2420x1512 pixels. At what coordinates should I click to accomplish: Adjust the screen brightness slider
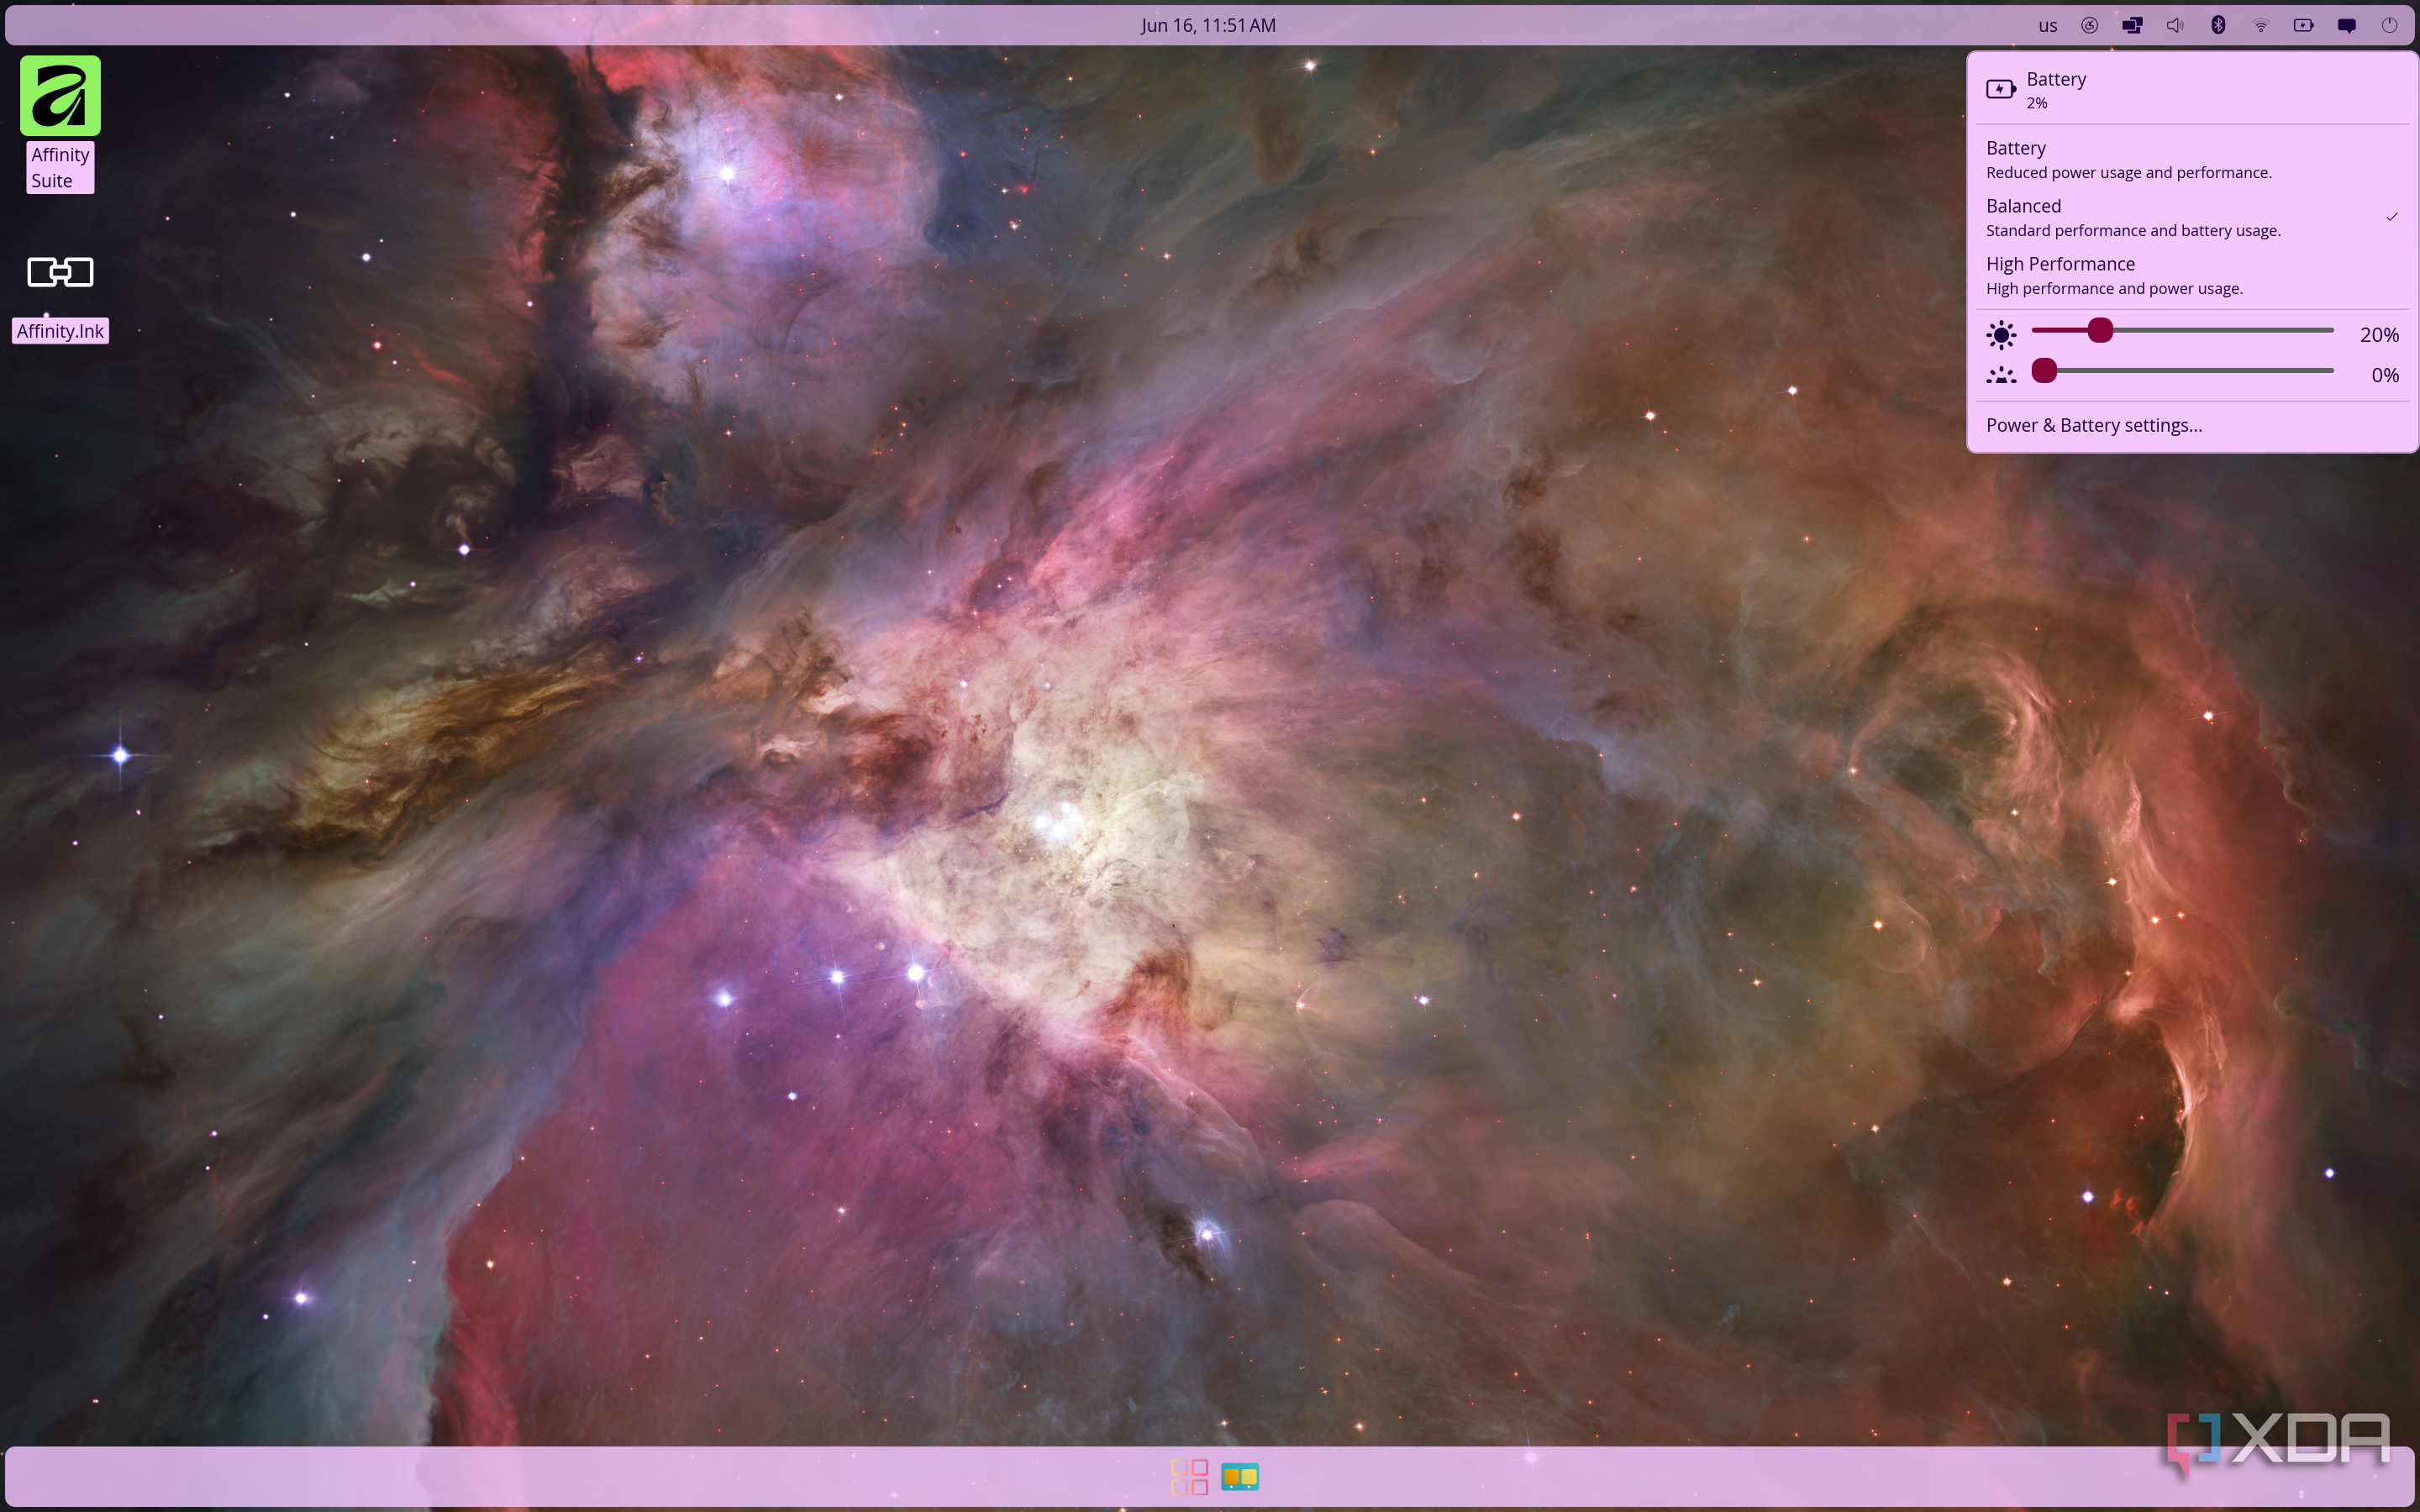coord(2182,330)
